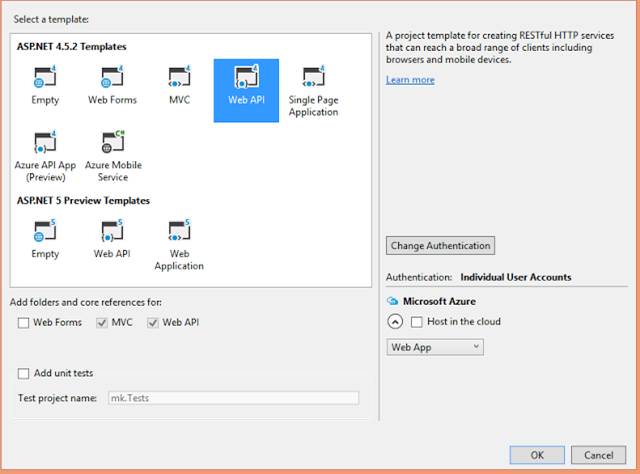This screenshot has width=640, height=474.
Task: Select the ASP.NET 4.5.2 Empty template icon
Action: [45, 77]
